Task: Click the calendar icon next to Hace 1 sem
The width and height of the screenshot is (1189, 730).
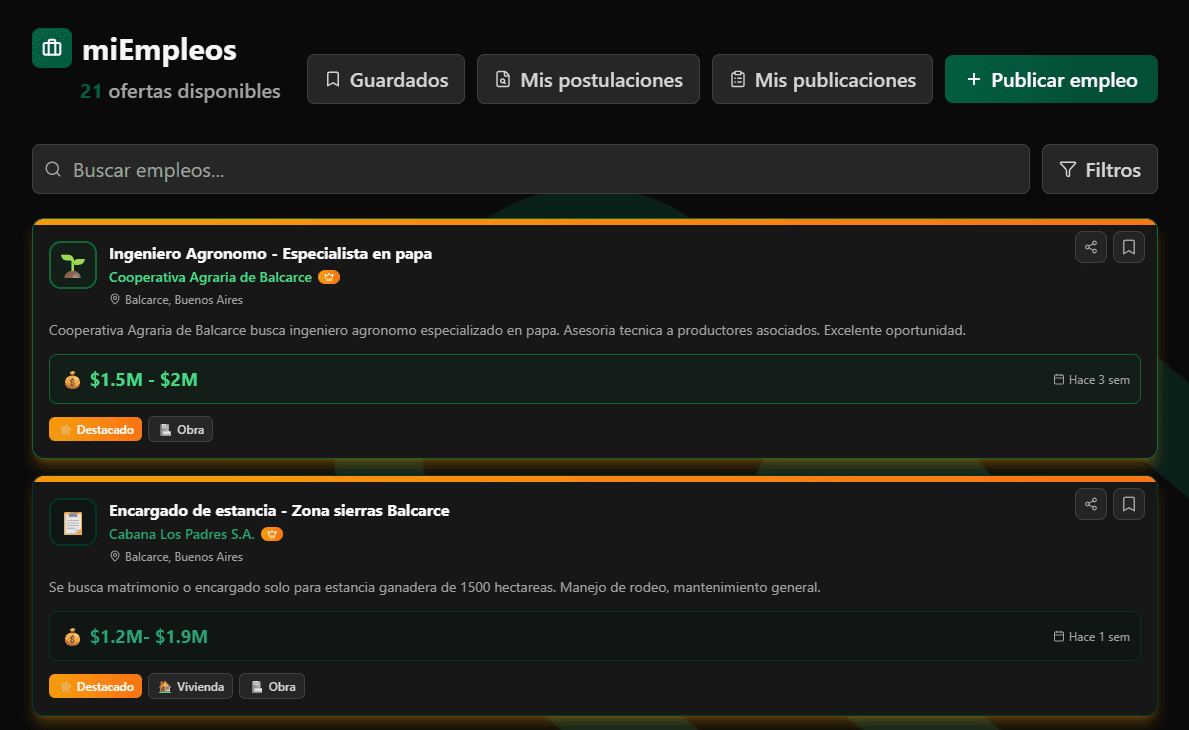Action: pos(1057,636)
